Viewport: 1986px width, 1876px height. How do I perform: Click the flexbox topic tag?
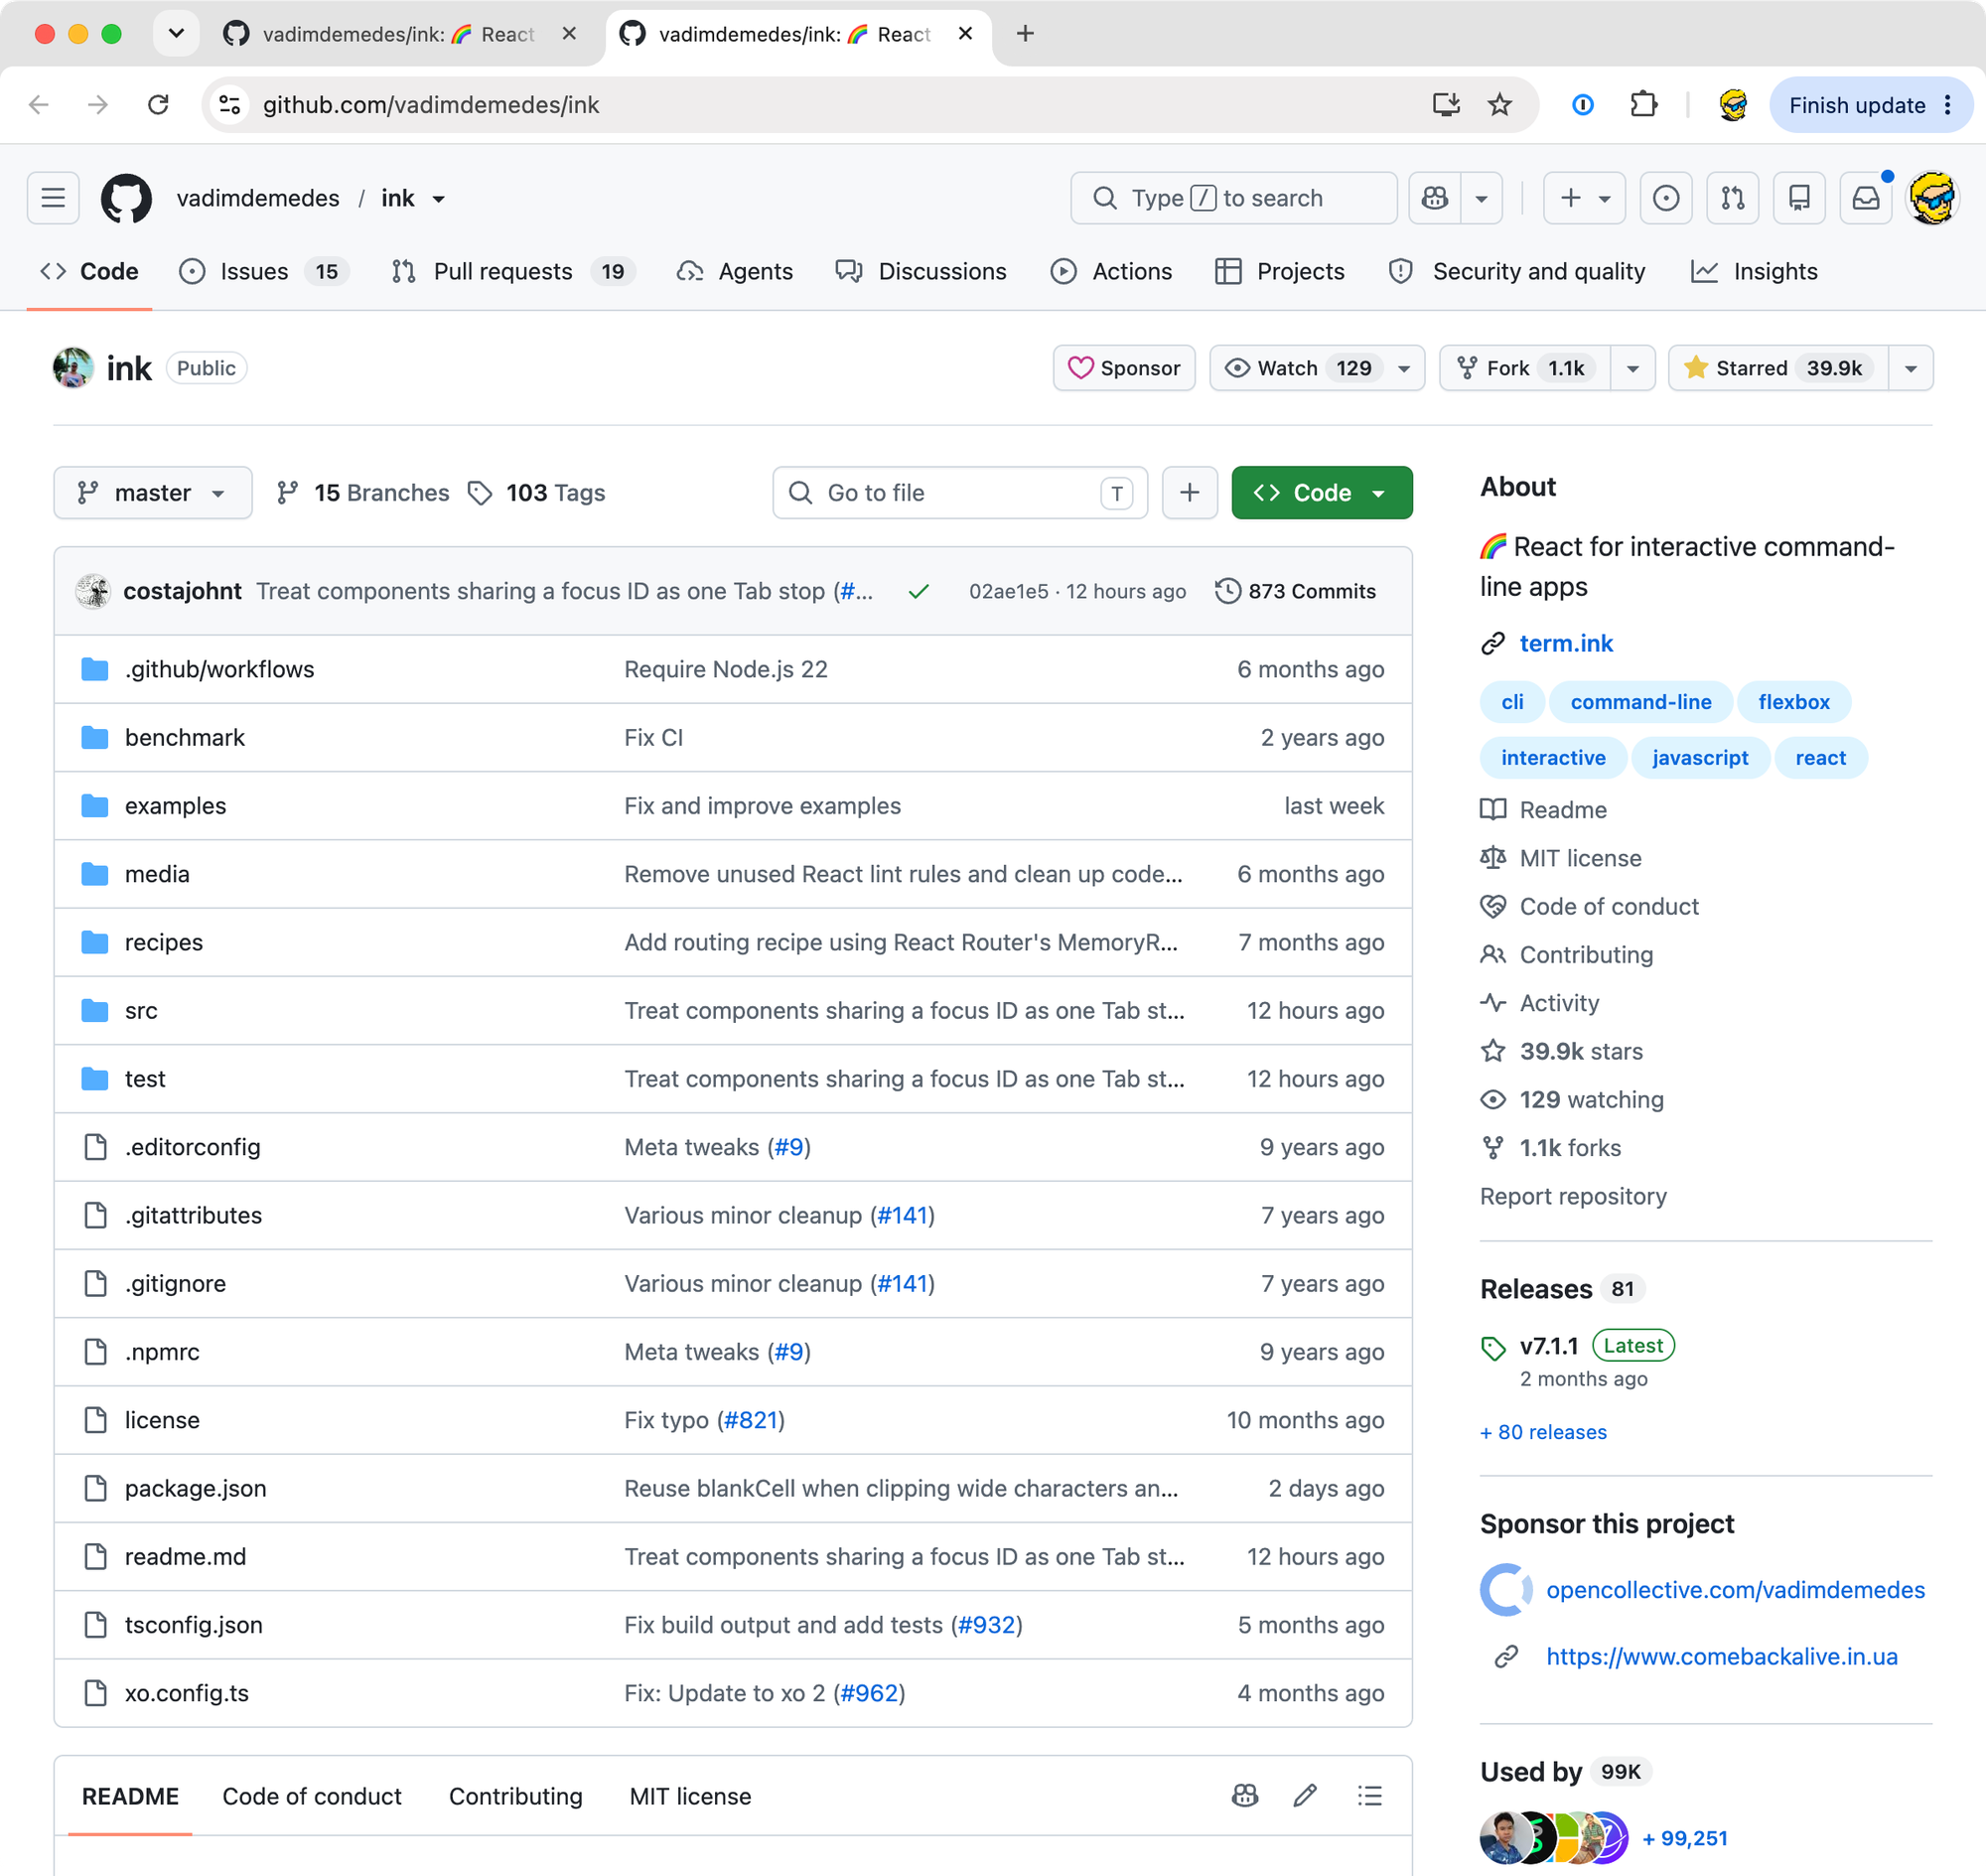coord(1794,702)
